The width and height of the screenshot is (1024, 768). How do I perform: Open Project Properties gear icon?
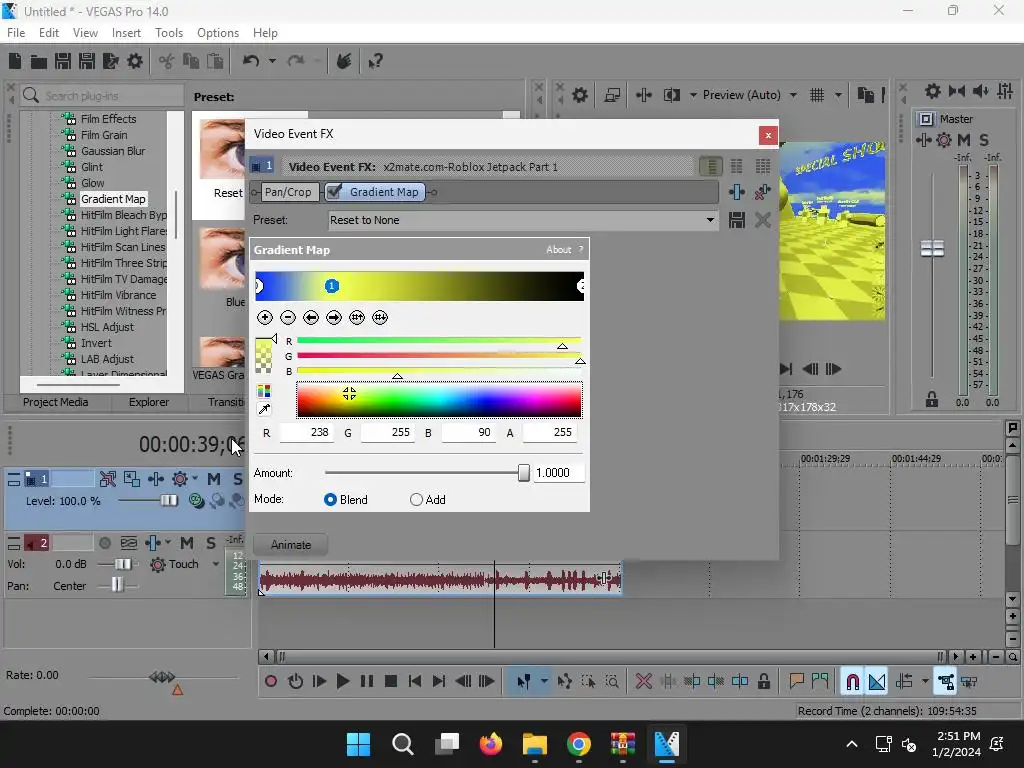135,61
